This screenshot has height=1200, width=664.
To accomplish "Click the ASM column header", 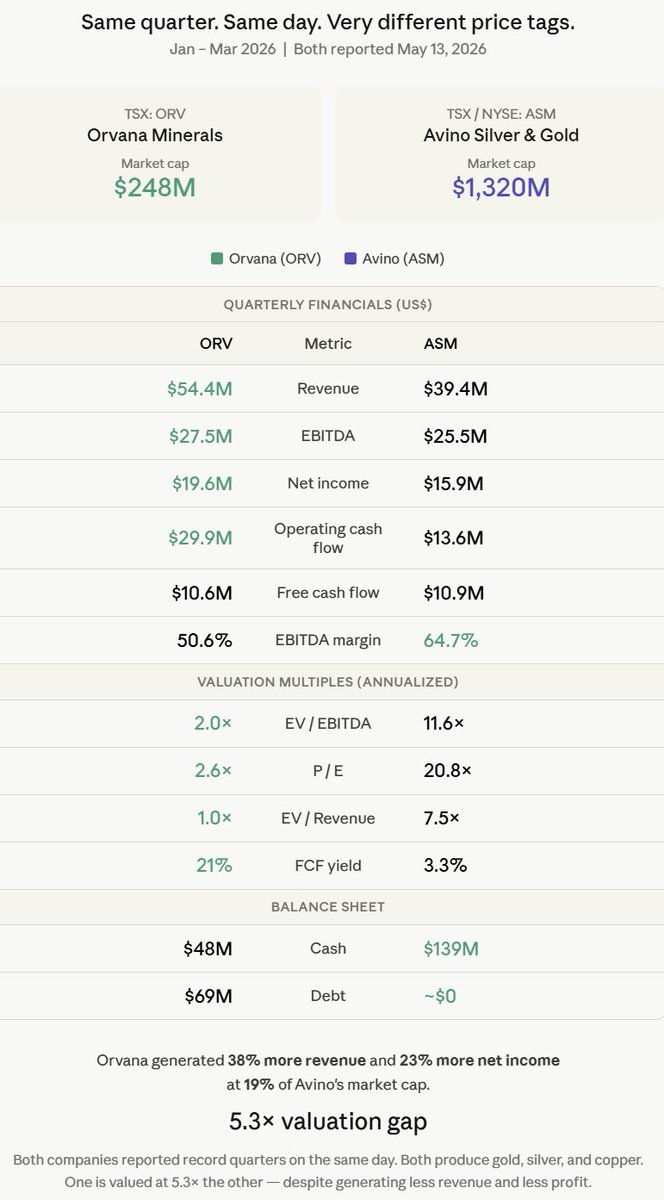I will click(441, 343).
